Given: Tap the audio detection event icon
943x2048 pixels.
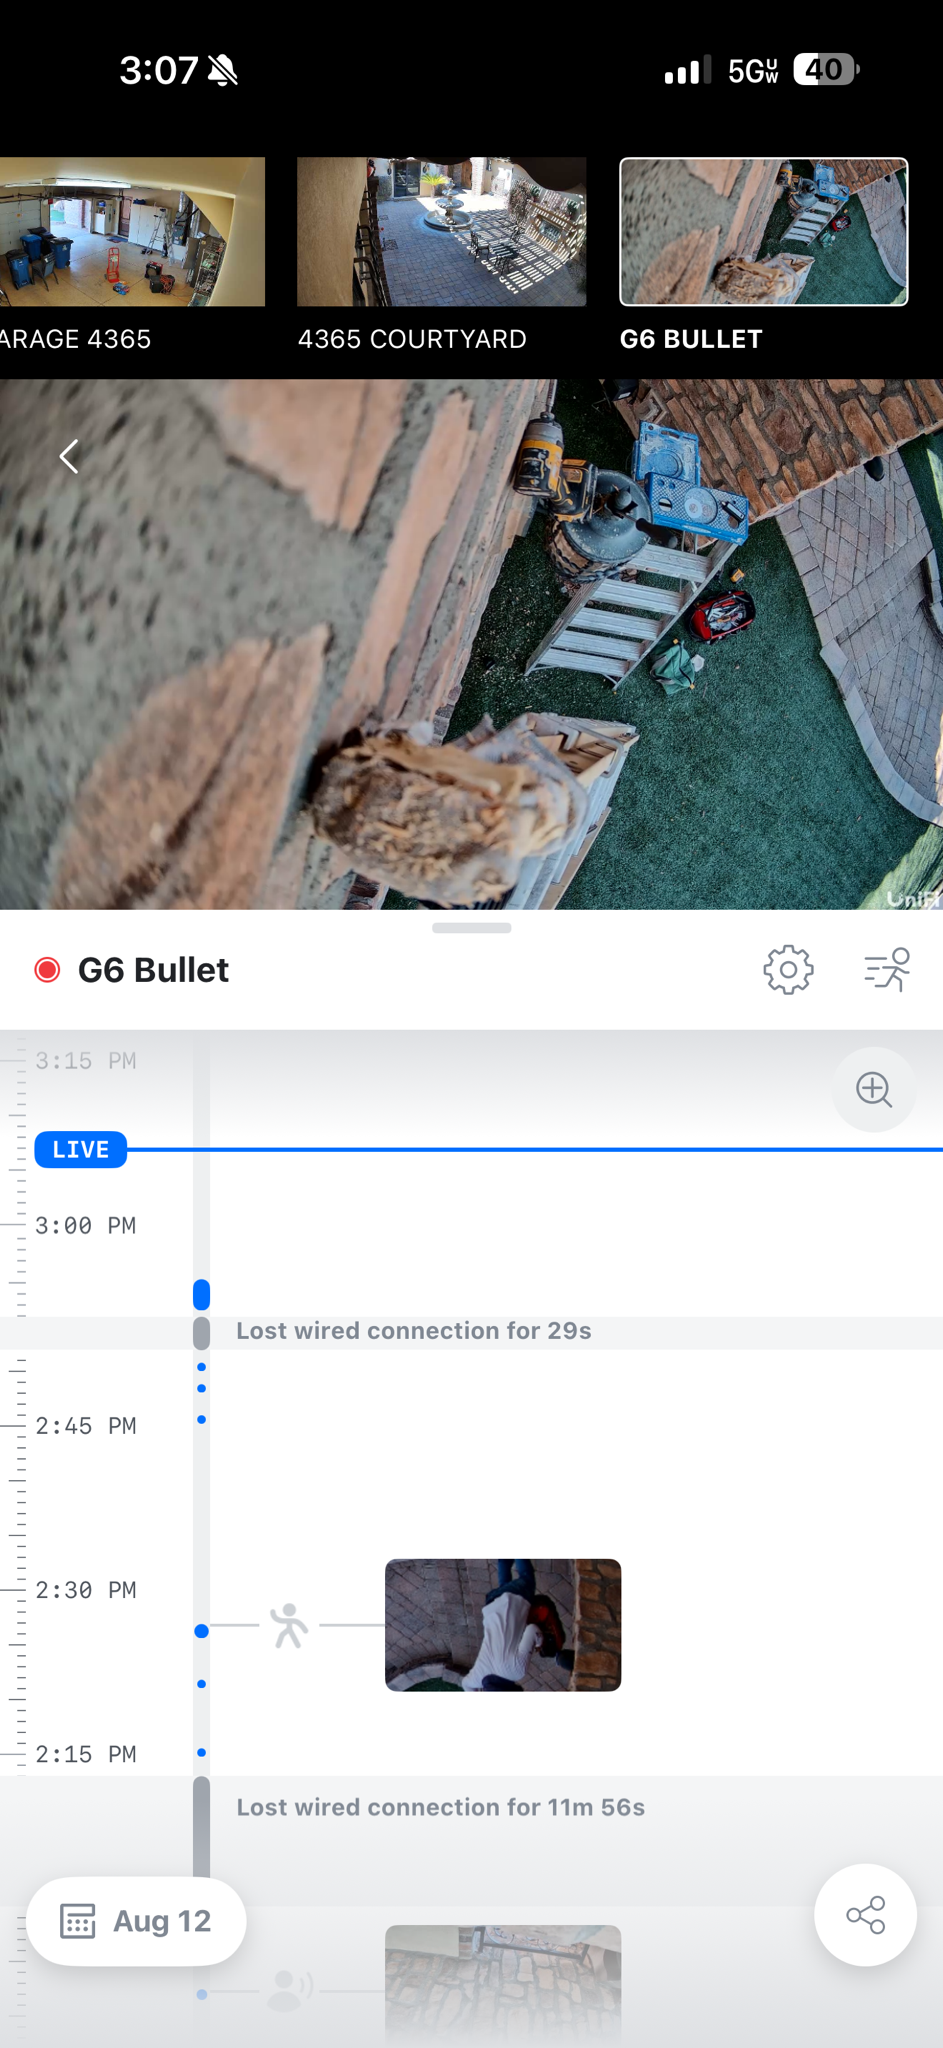Looking at the screenshot, I should click(x=290, y=1991).
